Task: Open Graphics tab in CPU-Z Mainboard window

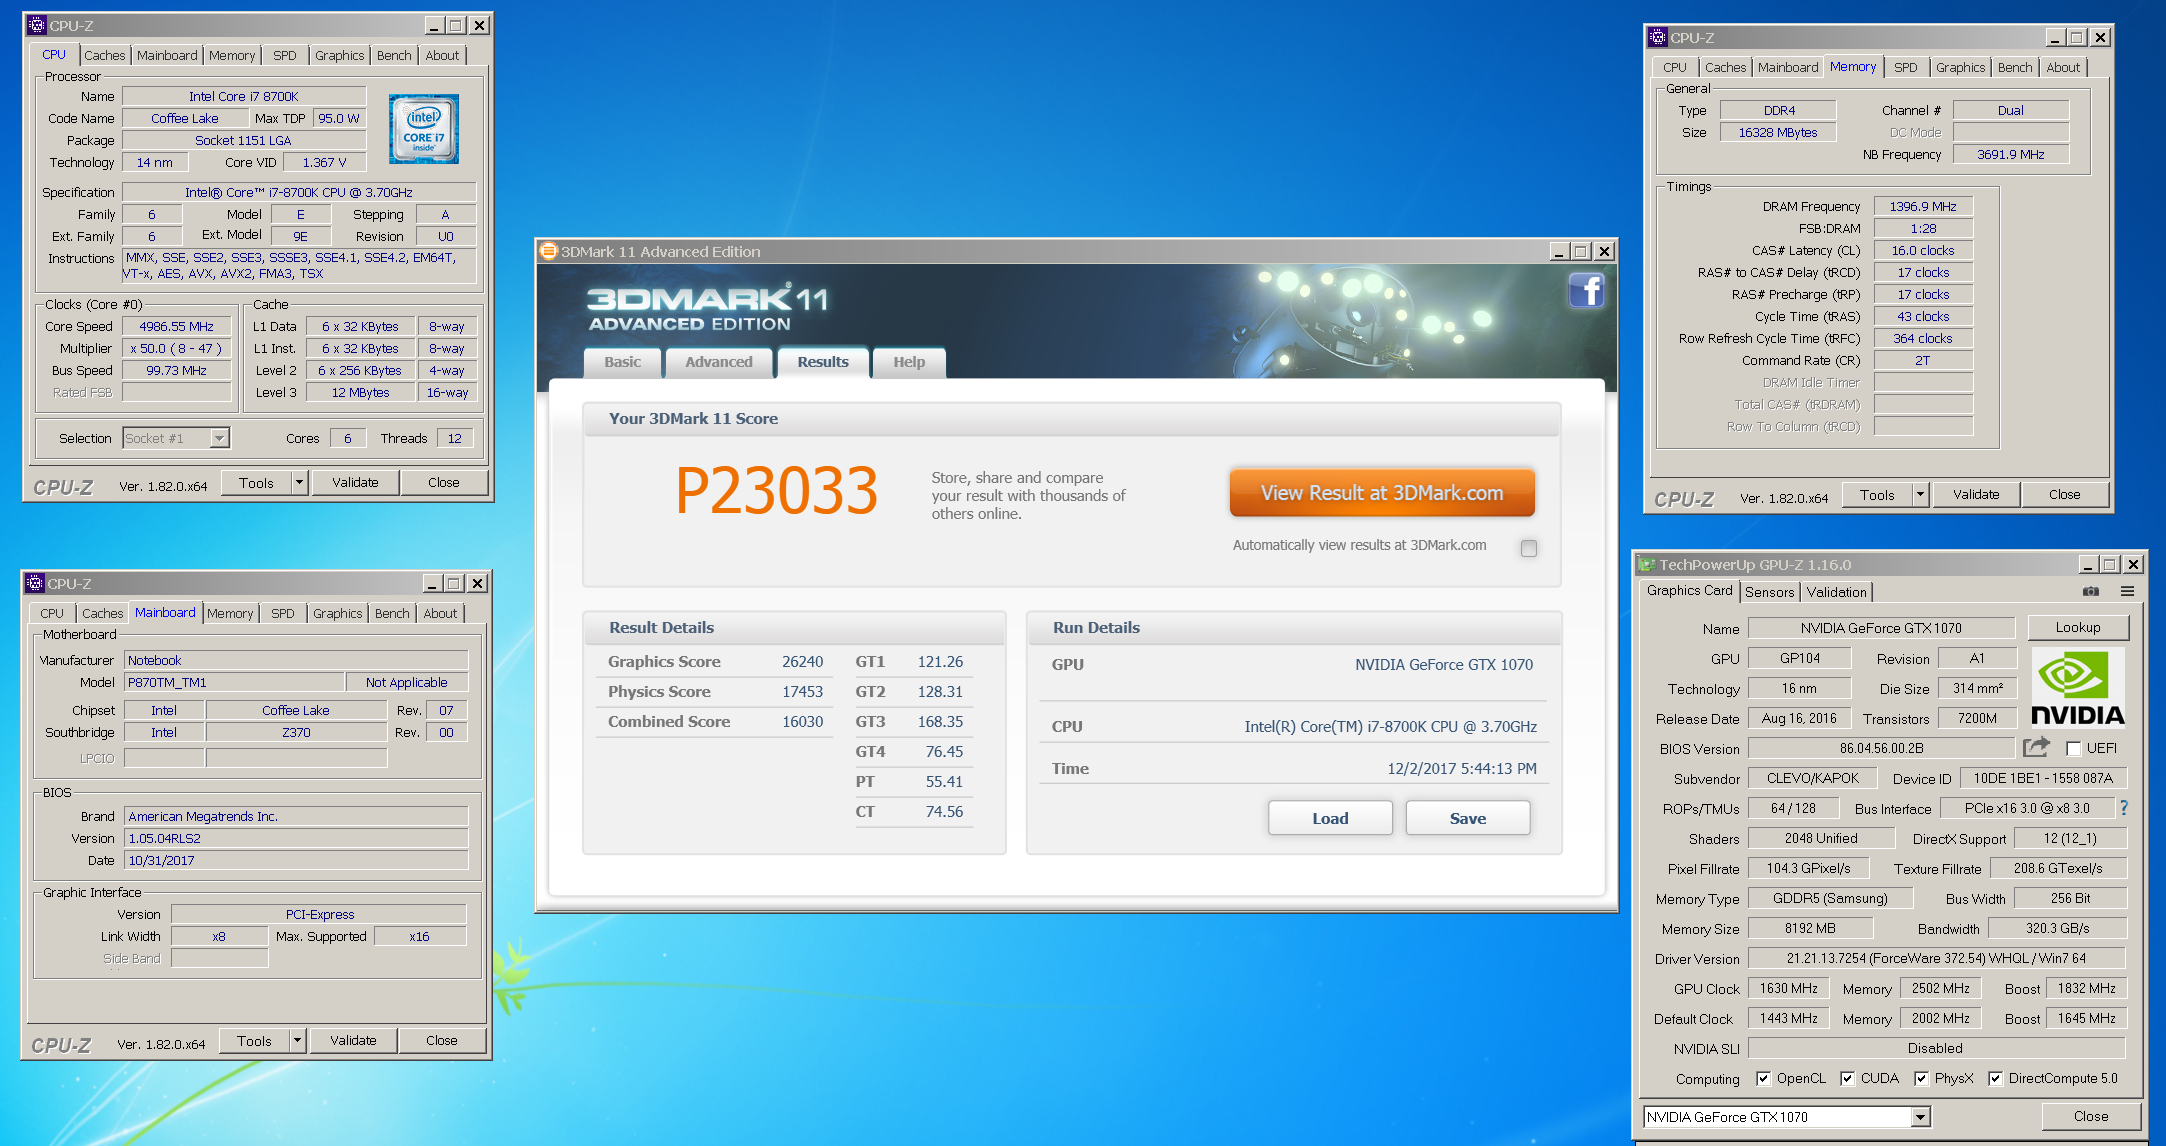Action: (x=337, y=614)
